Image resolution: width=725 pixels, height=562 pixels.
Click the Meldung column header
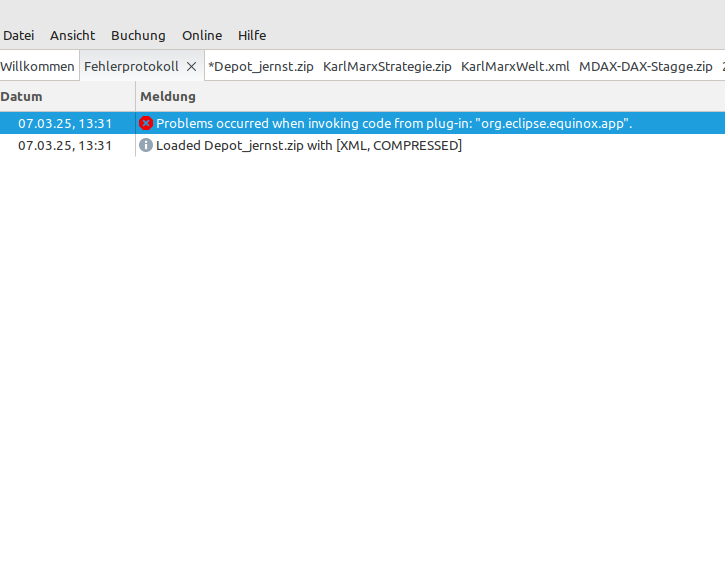[x=168, y=97]
